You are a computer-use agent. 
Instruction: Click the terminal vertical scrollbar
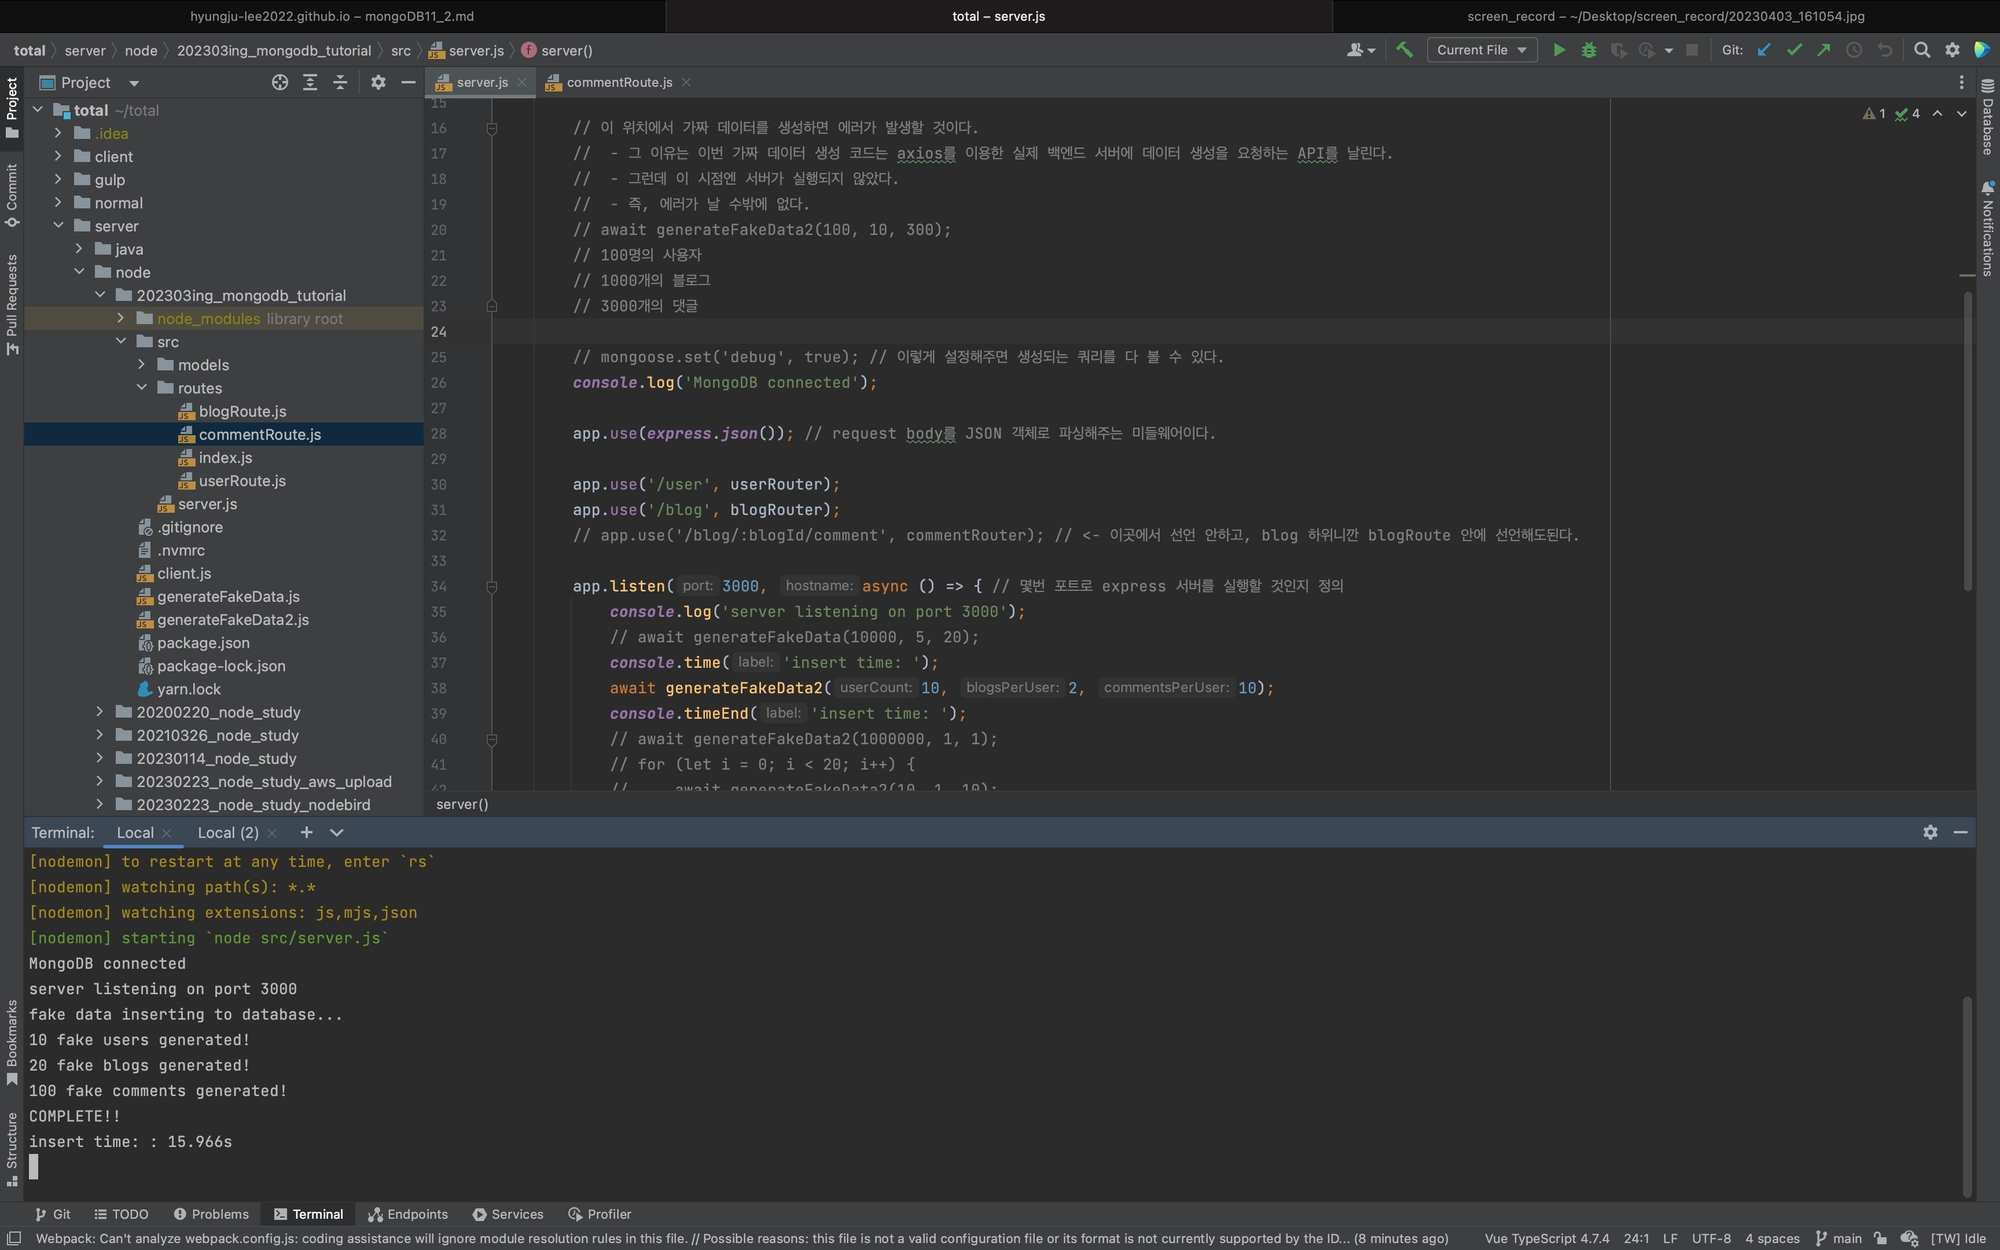(1968, 1096)
